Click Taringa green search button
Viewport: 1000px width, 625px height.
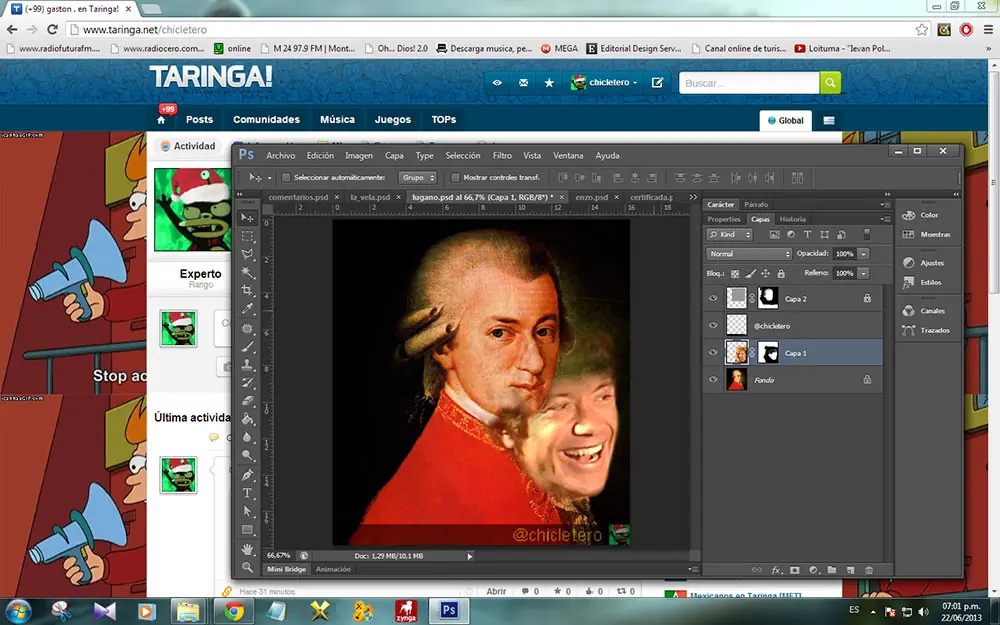coord(830,82)
